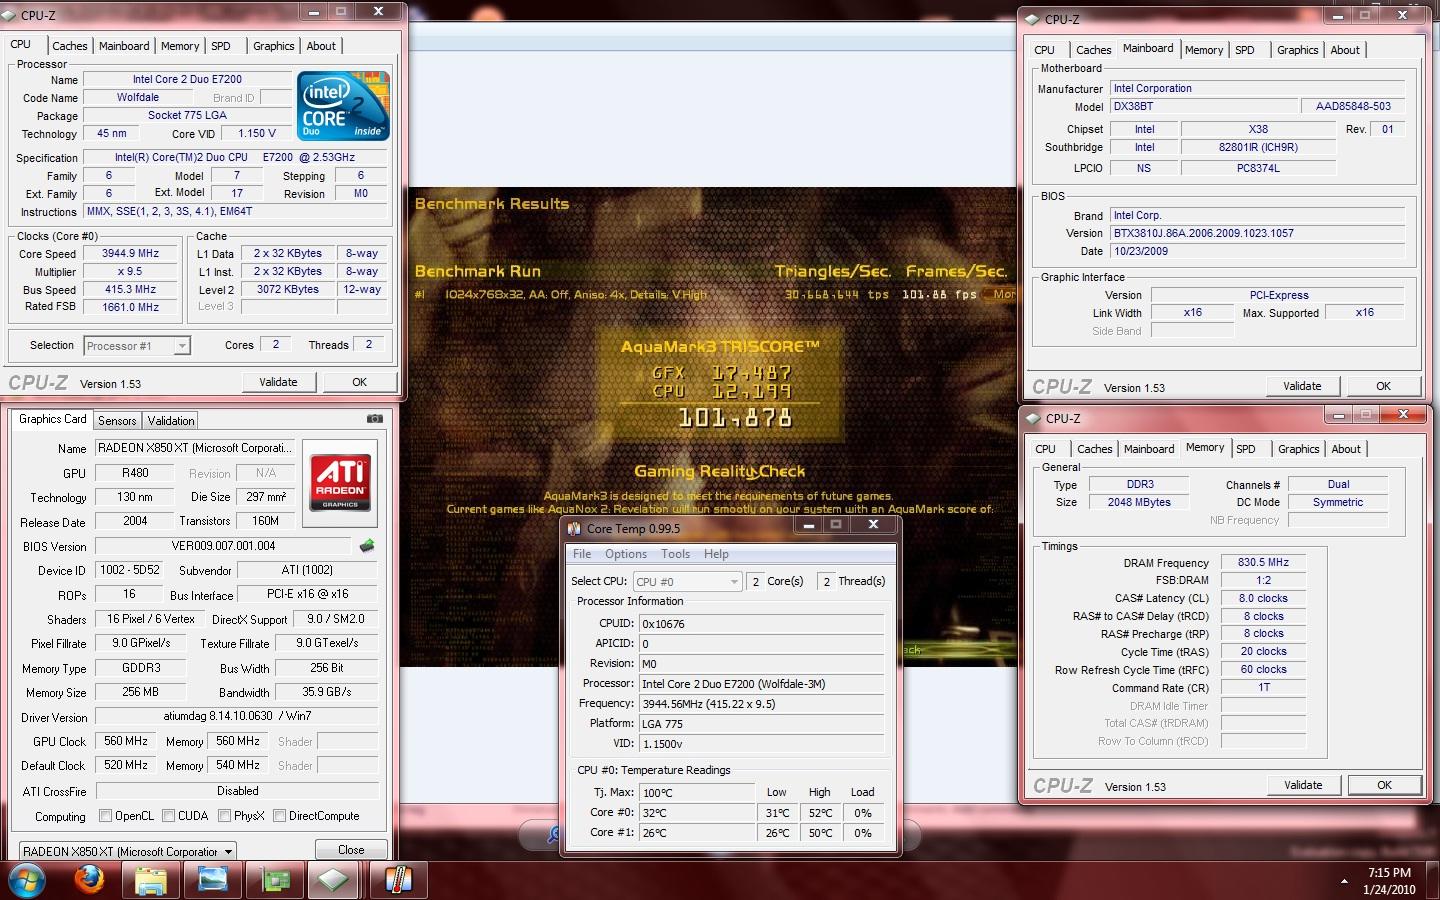The width and height of the screenshot is (1440, 900).
Task: Open About tab in CPU-Z CPU window
Action: [x=321, y=46]
